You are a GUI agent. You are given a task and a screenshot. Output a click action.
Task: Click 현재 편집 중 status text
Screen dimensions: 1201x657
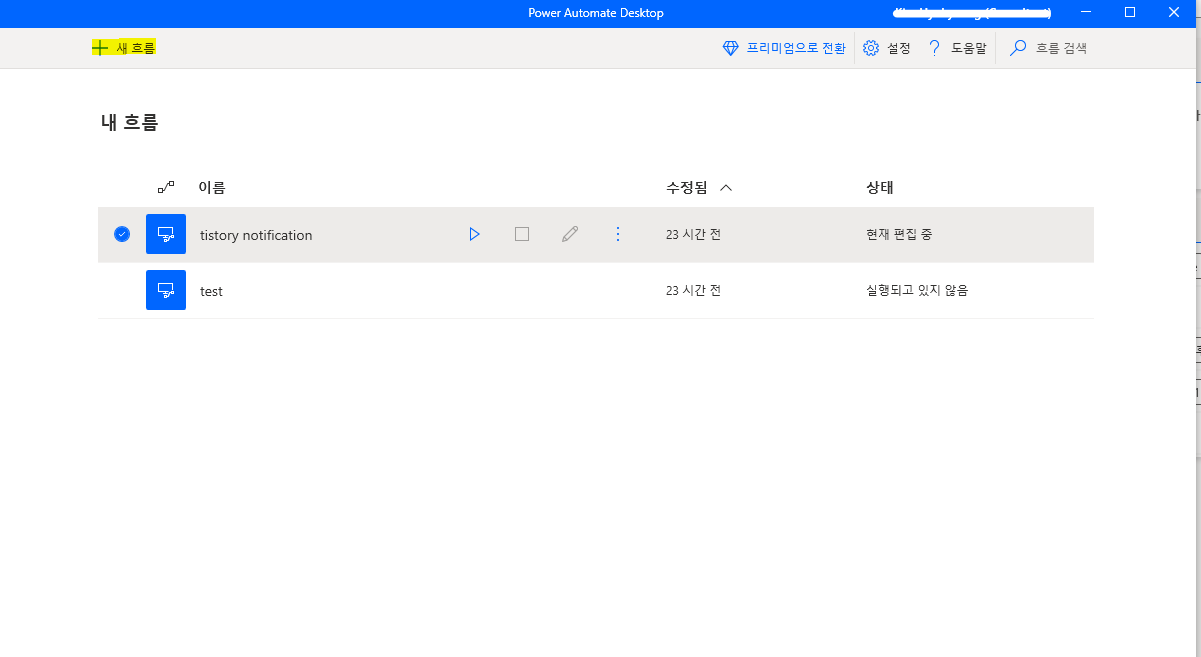point(899,235)
